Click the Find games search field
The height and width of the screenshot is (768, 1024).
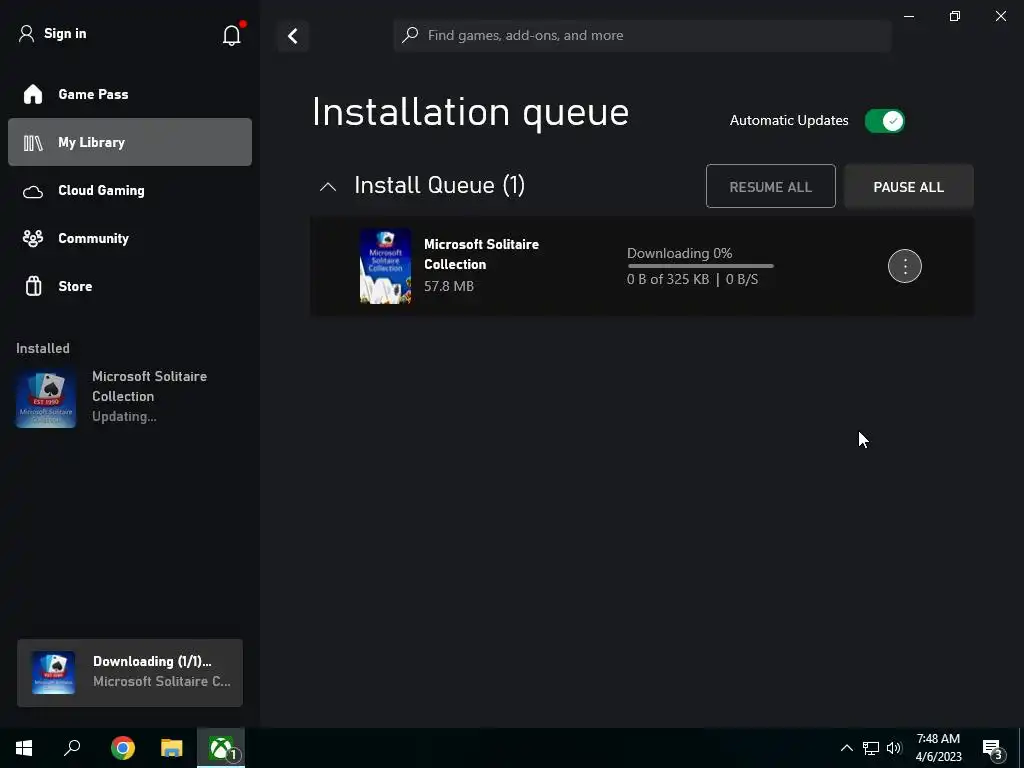[643, 35]
